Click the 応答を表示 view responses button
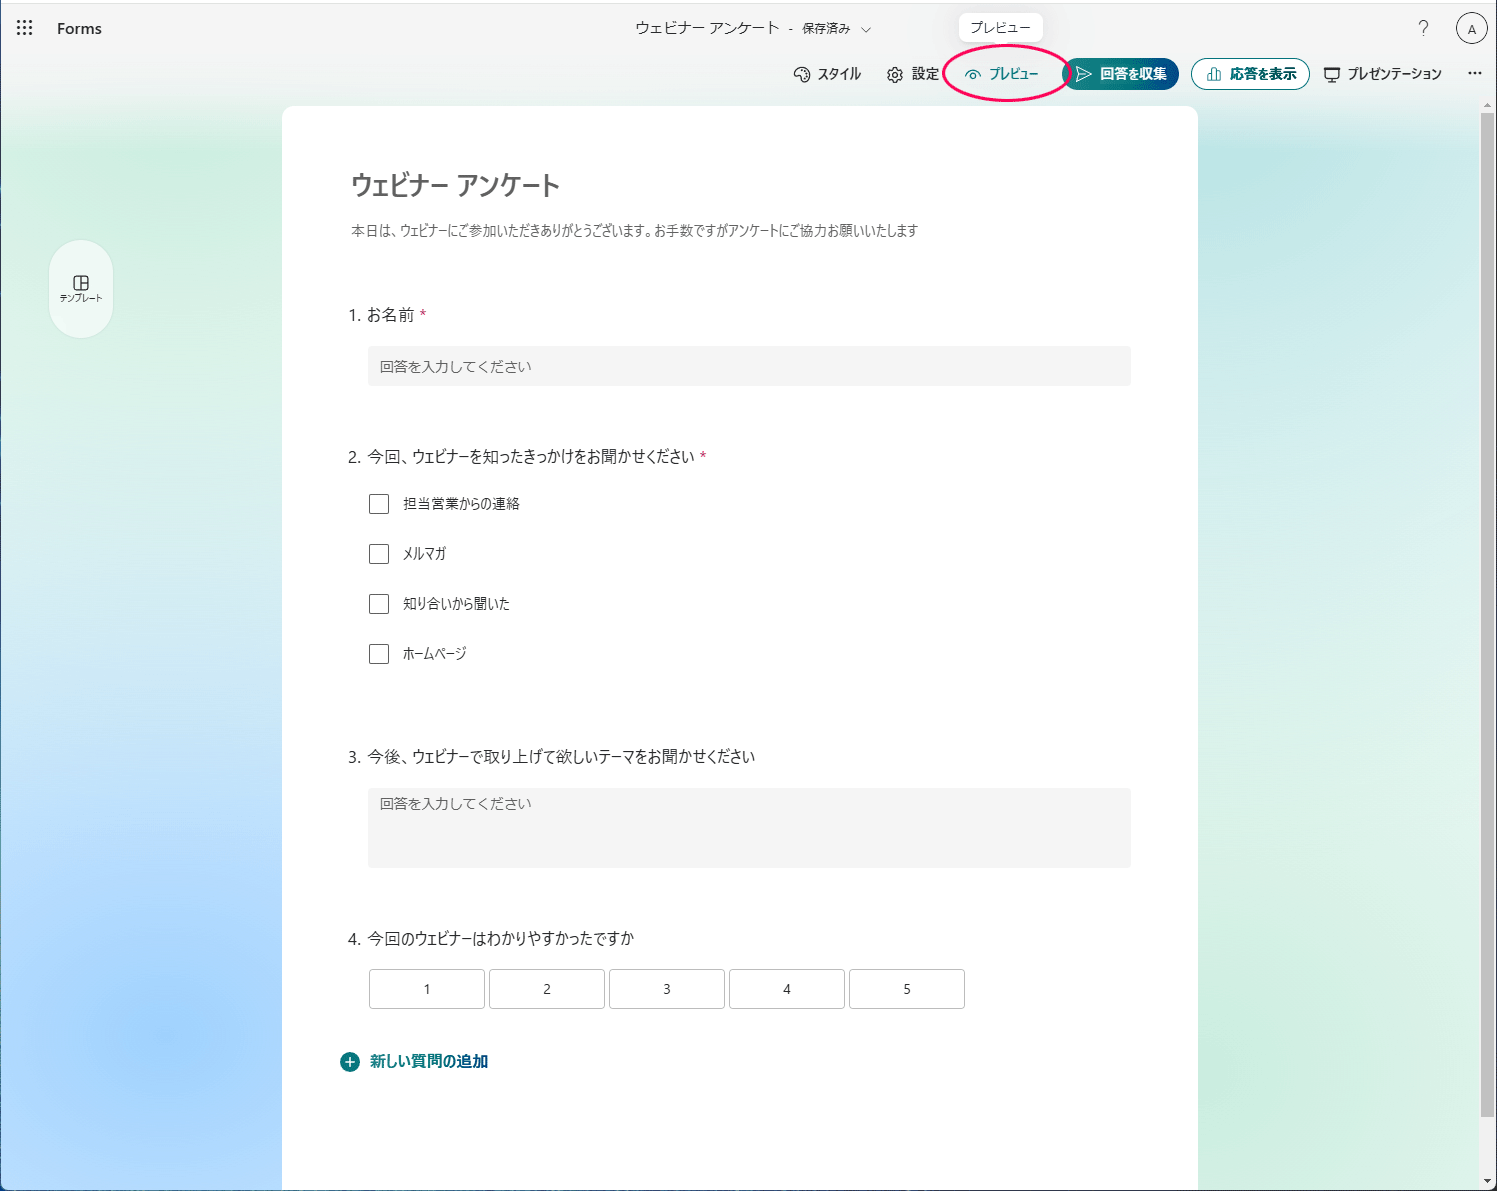 1250,74
